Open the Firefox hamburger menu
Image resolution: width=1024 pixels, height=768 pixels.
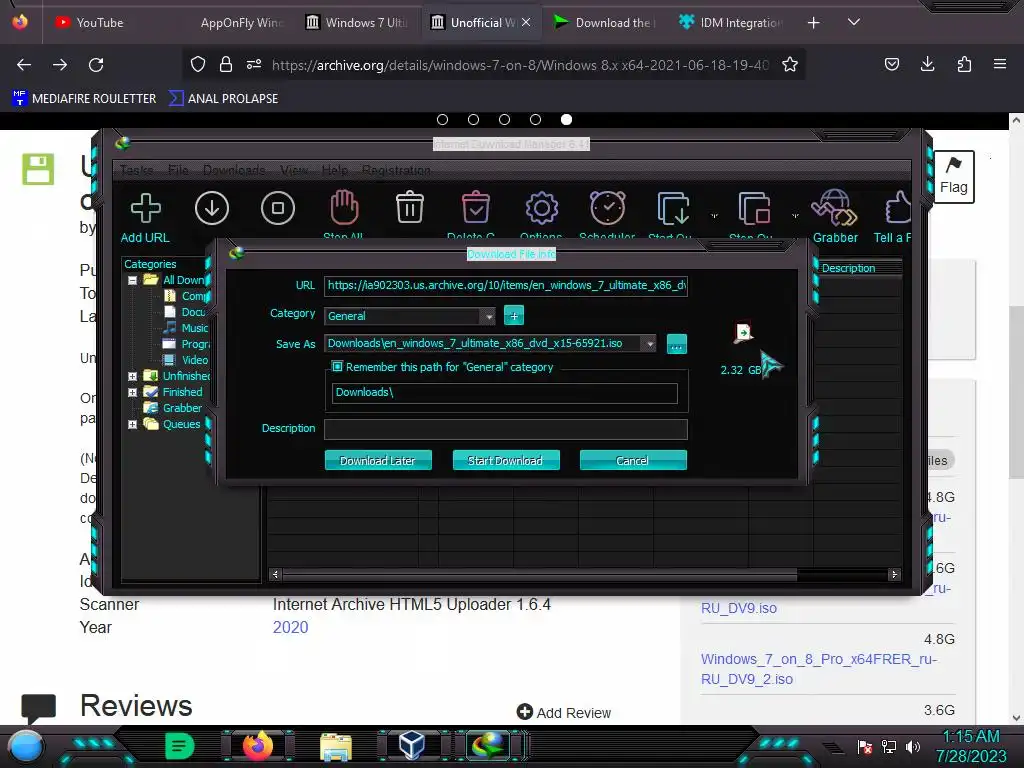[x=1000, y=64]
